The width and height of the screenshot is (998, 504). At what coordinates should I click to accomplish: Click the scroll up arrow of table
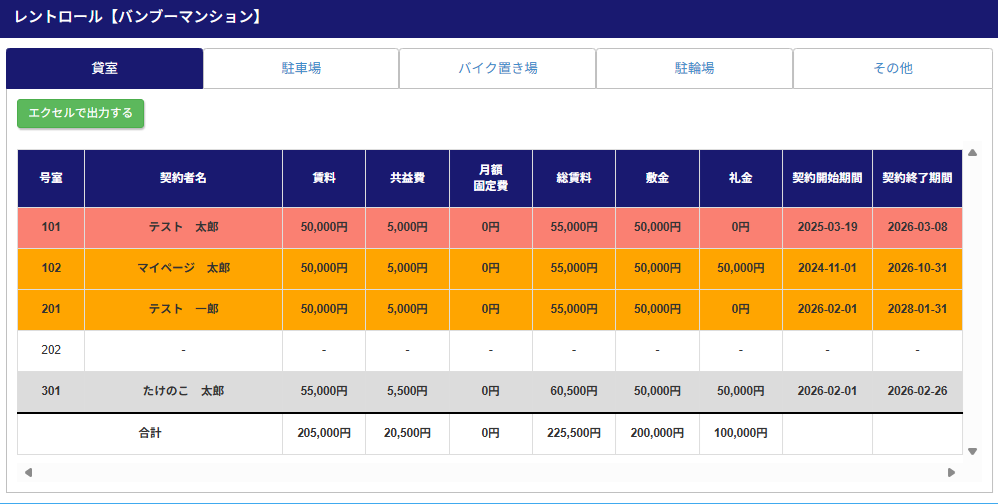(972, 154)
